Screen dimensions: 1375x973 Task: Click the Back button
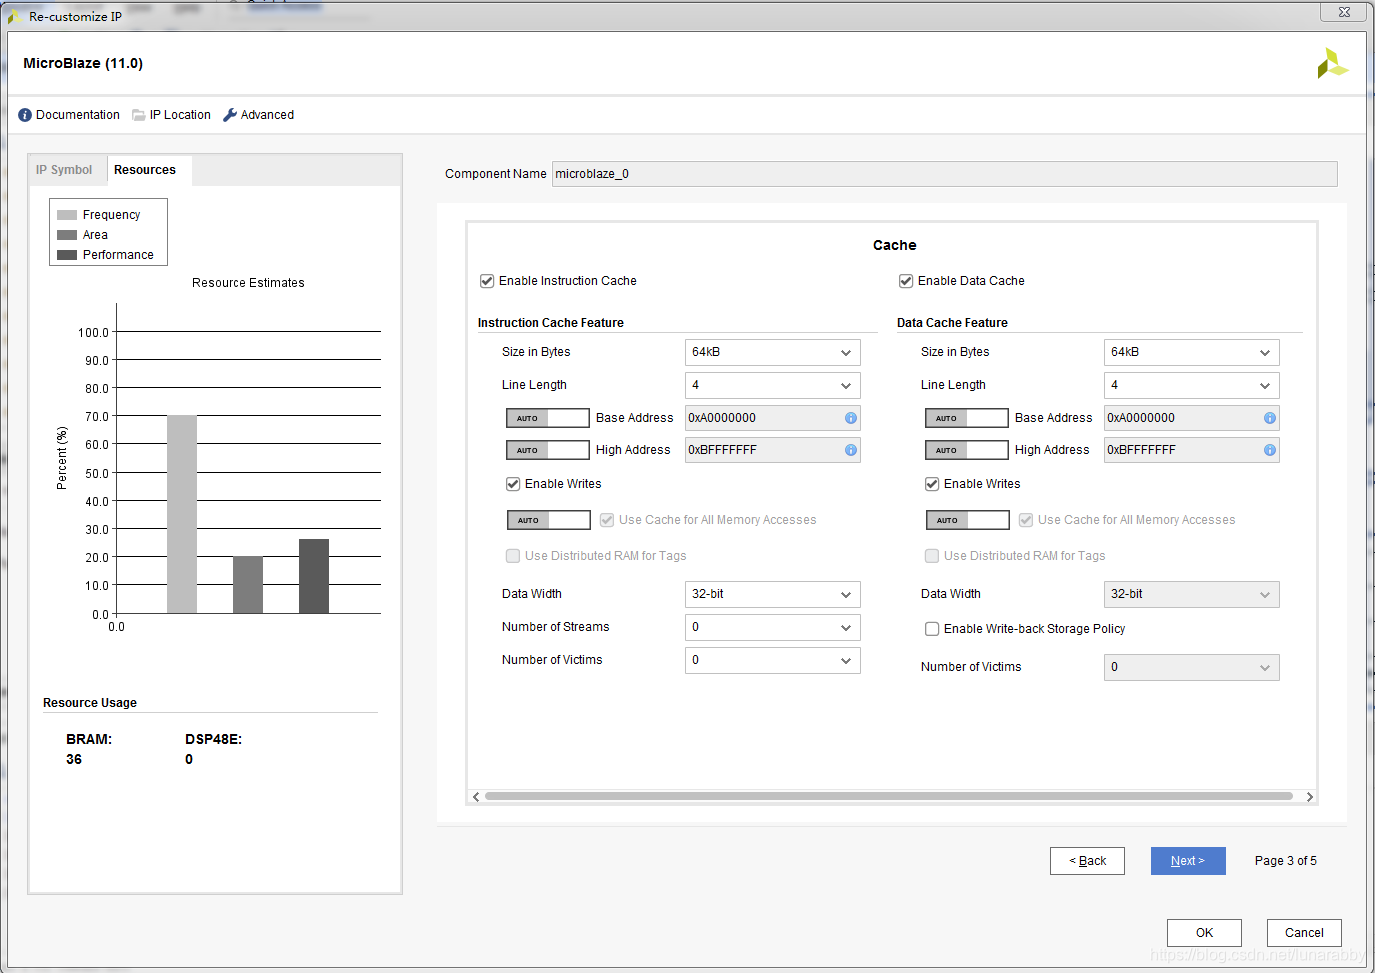point(1087,861)
